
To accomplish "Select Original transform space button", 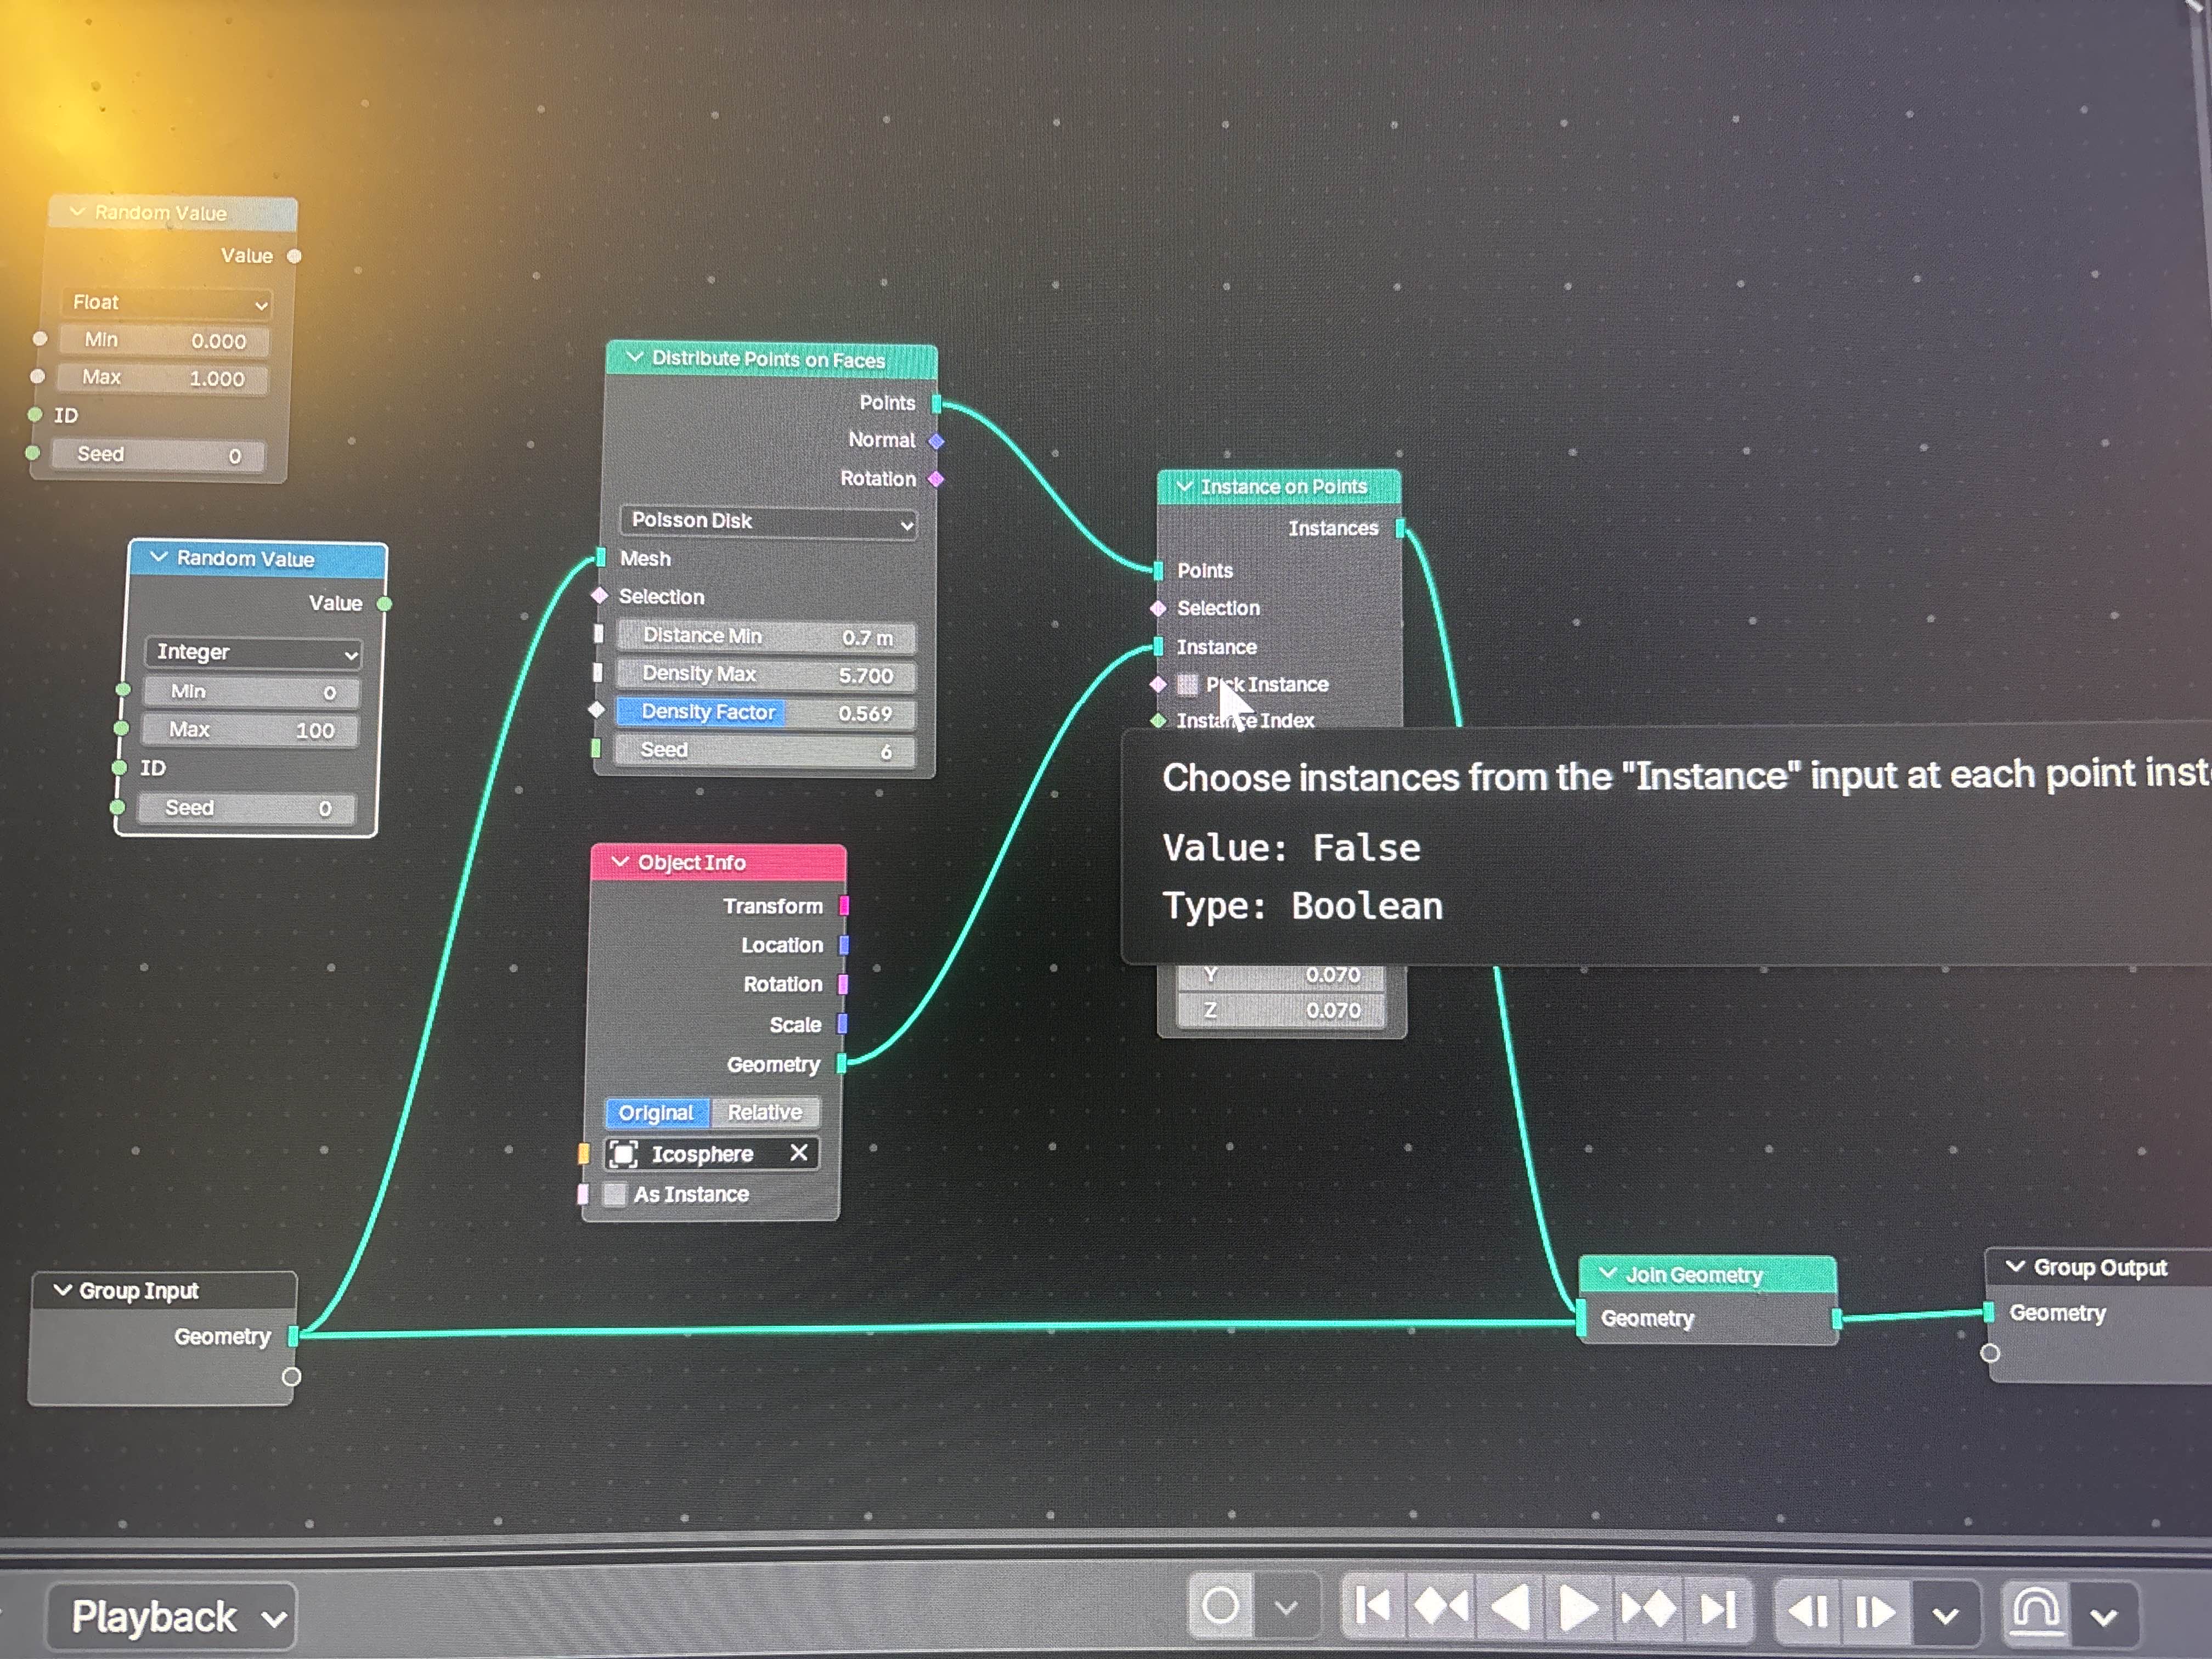I will (x=656, y=1113).
